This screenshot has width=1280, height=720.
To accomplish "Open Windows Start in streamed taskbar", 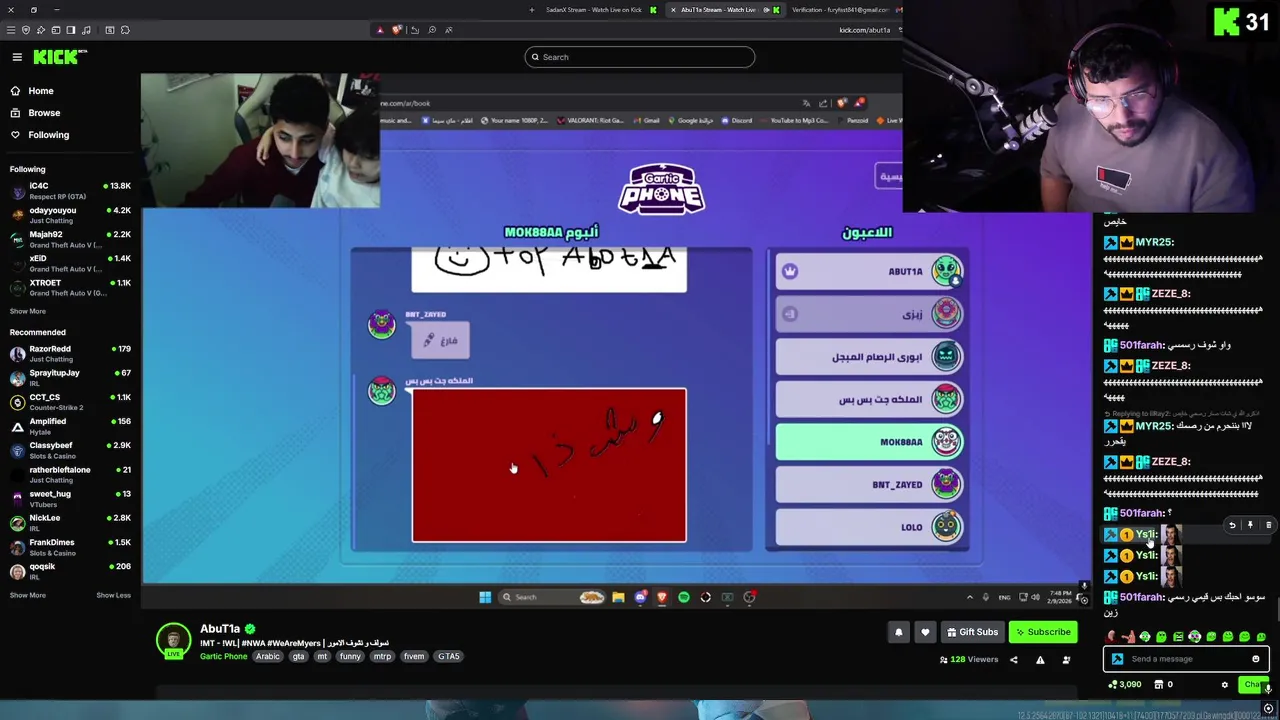I will coord(485,597).
